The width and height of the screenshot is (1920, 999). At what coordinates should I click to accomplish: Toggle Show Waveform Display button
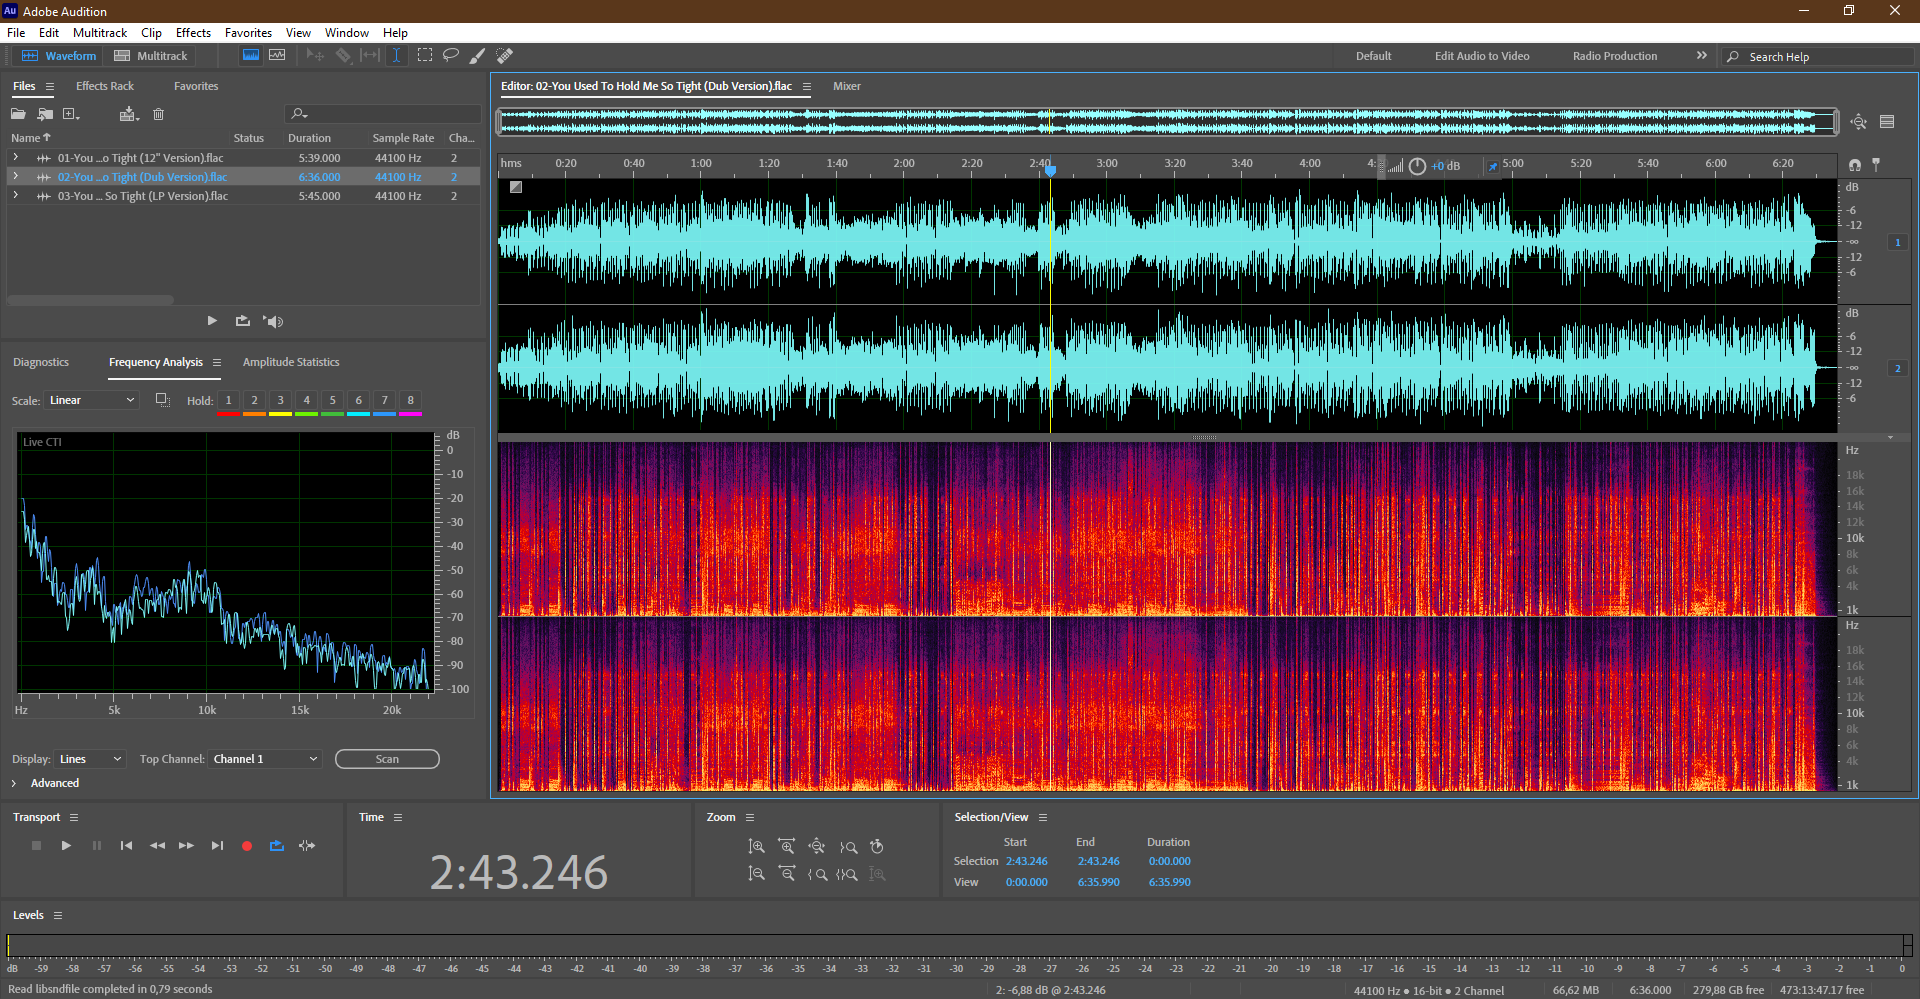point(251,55)
